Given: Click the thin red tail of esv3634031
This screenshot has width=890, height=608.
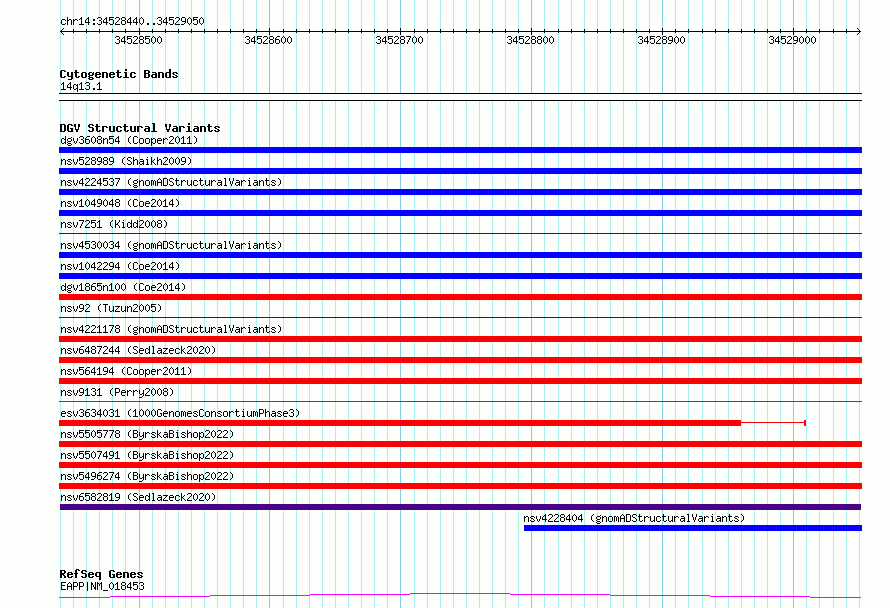Looking at the screenshot, I should click(x=774, y=423).
